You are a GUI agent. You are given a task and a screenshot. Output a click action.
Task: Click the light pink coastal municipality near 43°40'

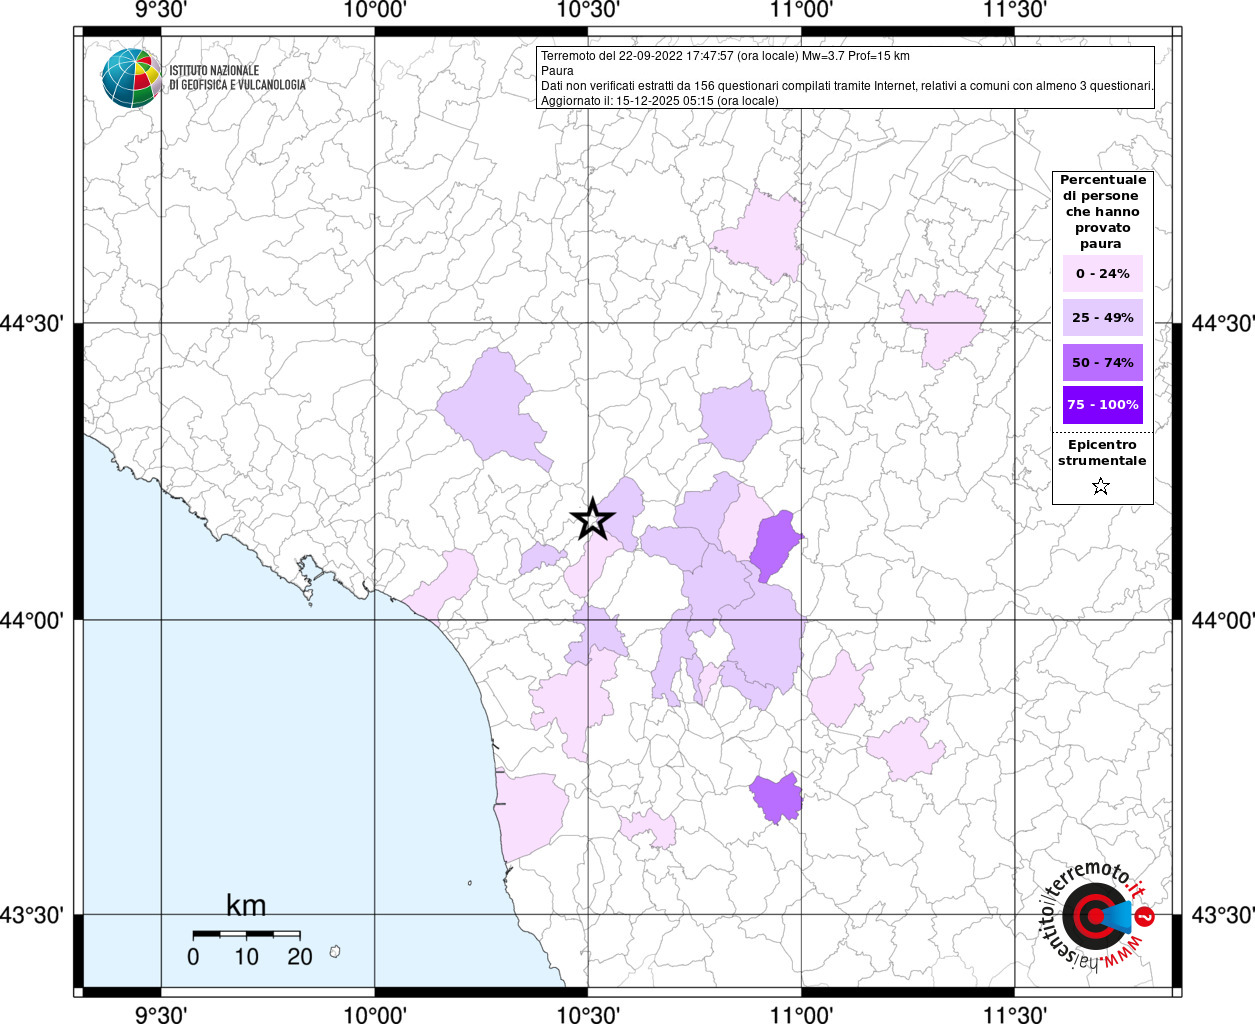point(530,815)
